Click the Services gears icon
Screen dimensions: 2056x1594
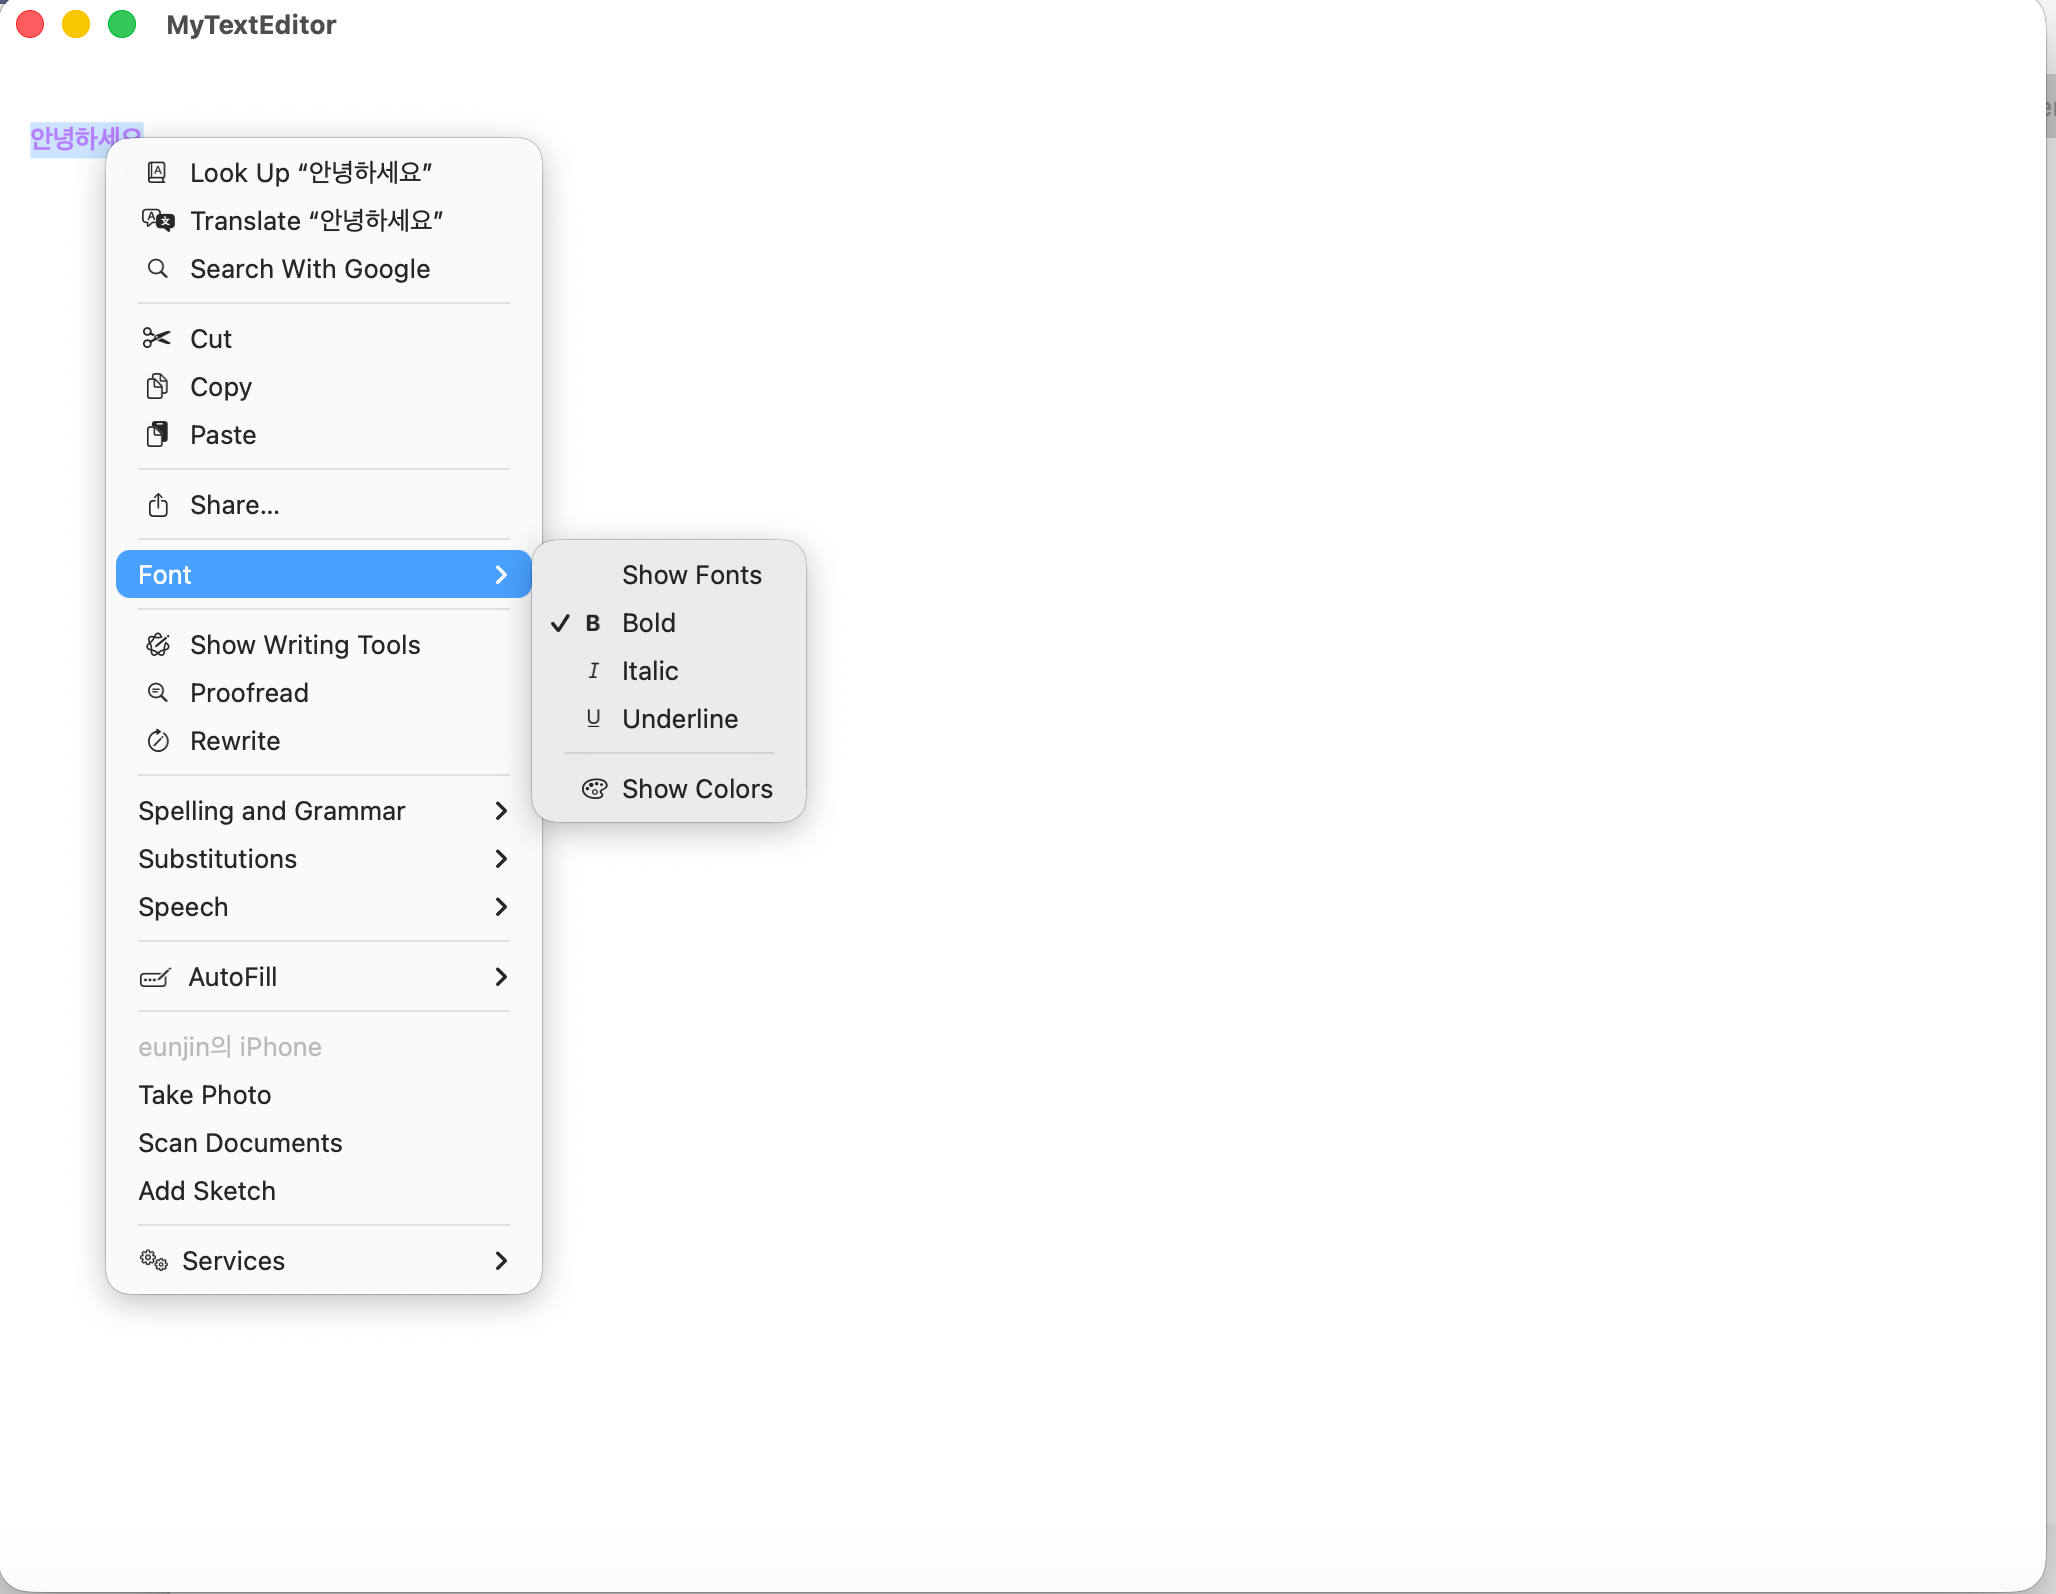[x=154, y=1260]
